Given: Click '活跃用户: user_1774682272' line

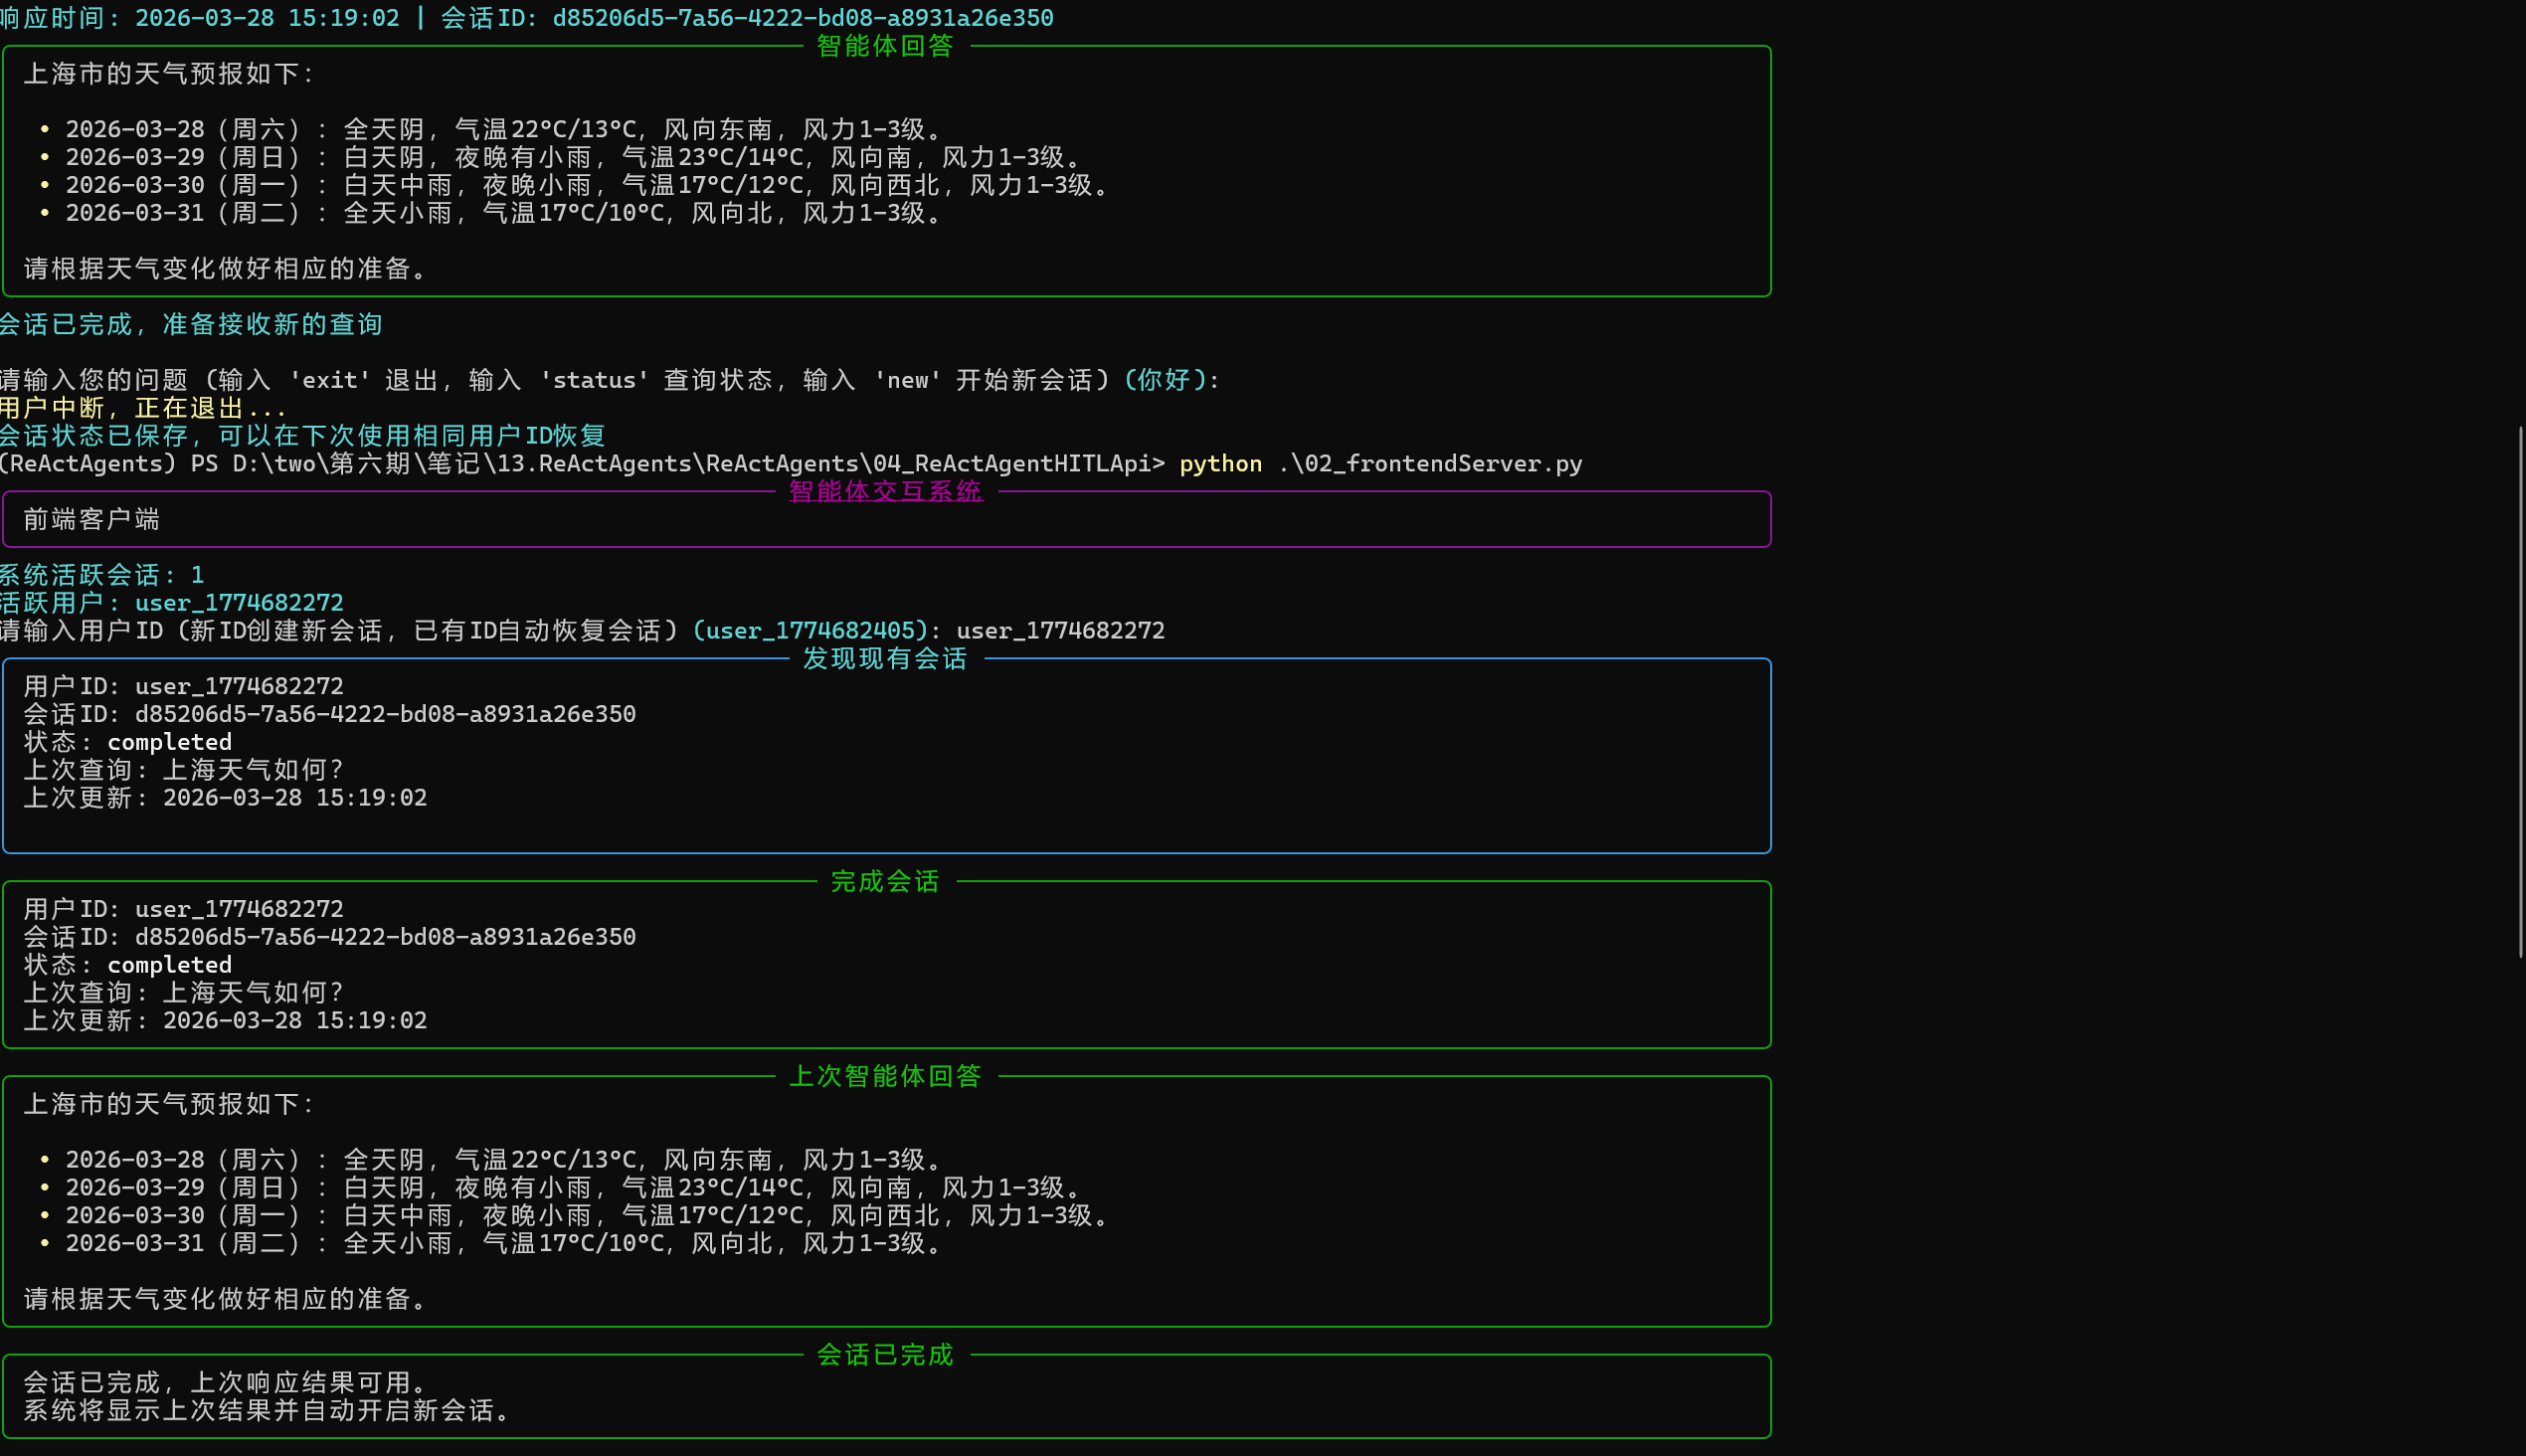Looking at the screenshot, I should click(172, 603).
